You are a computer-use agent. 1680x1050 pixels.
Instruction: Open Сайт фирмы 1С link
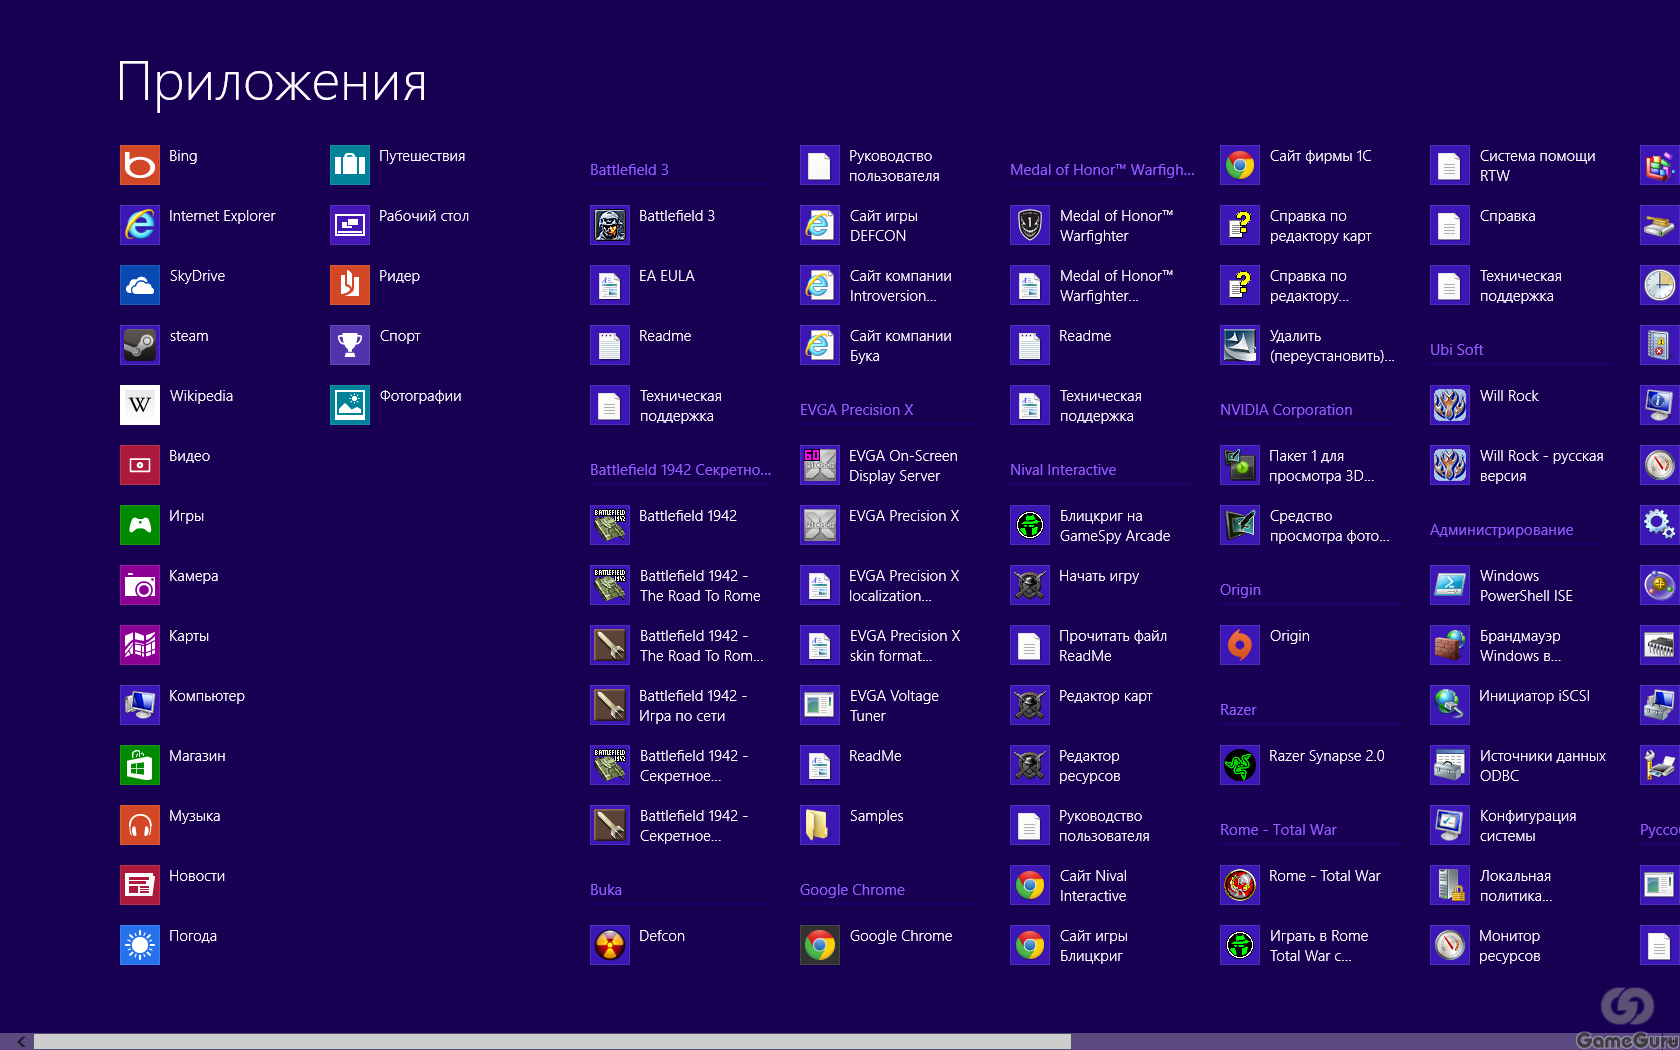click(x=1295, y=165)
